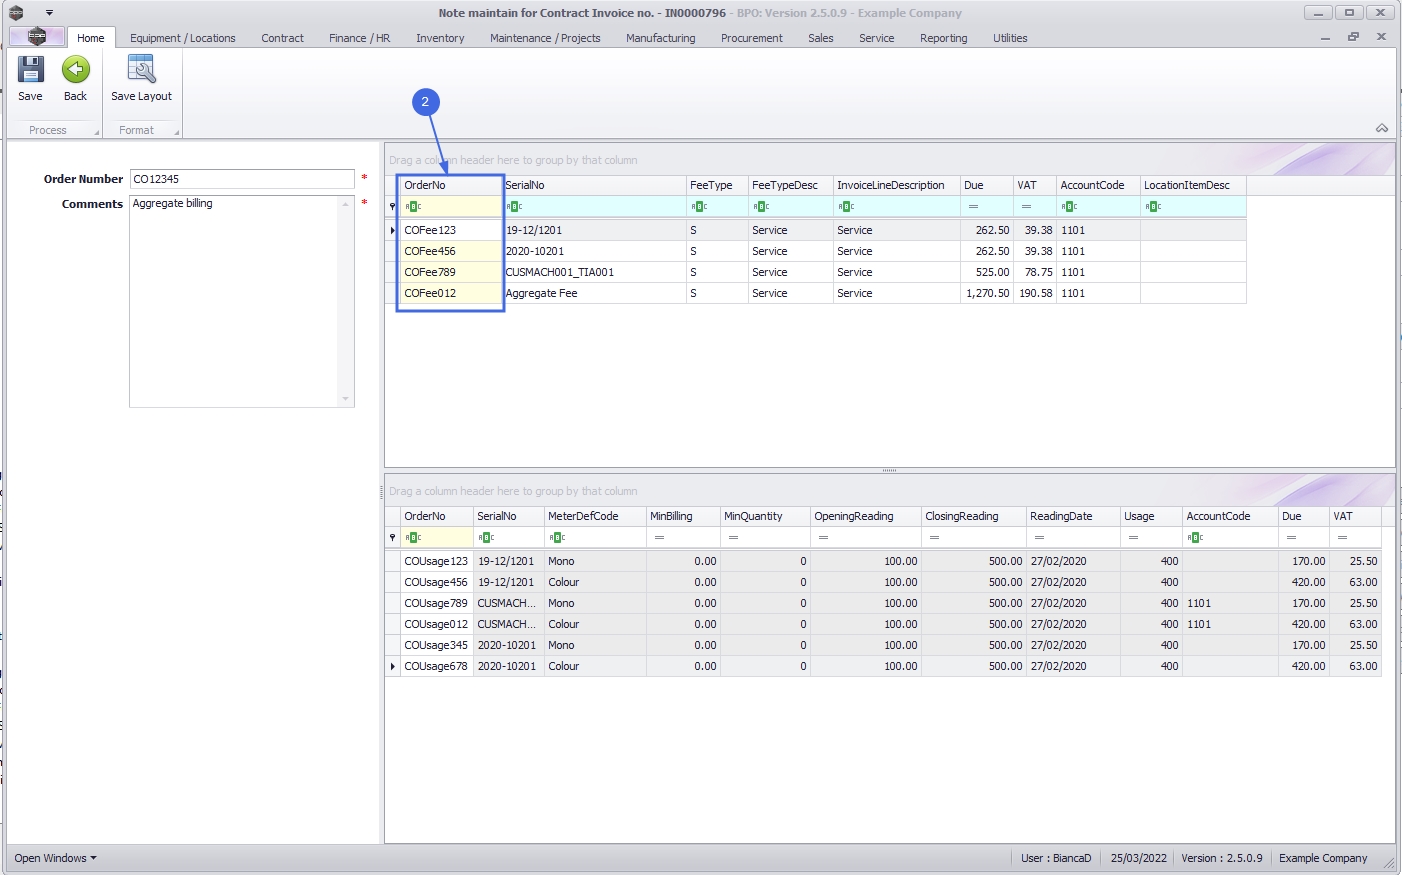Click the Save icon in ribbon
Image resolution: width=1402 pixels, height=875 pixels.
31,70
